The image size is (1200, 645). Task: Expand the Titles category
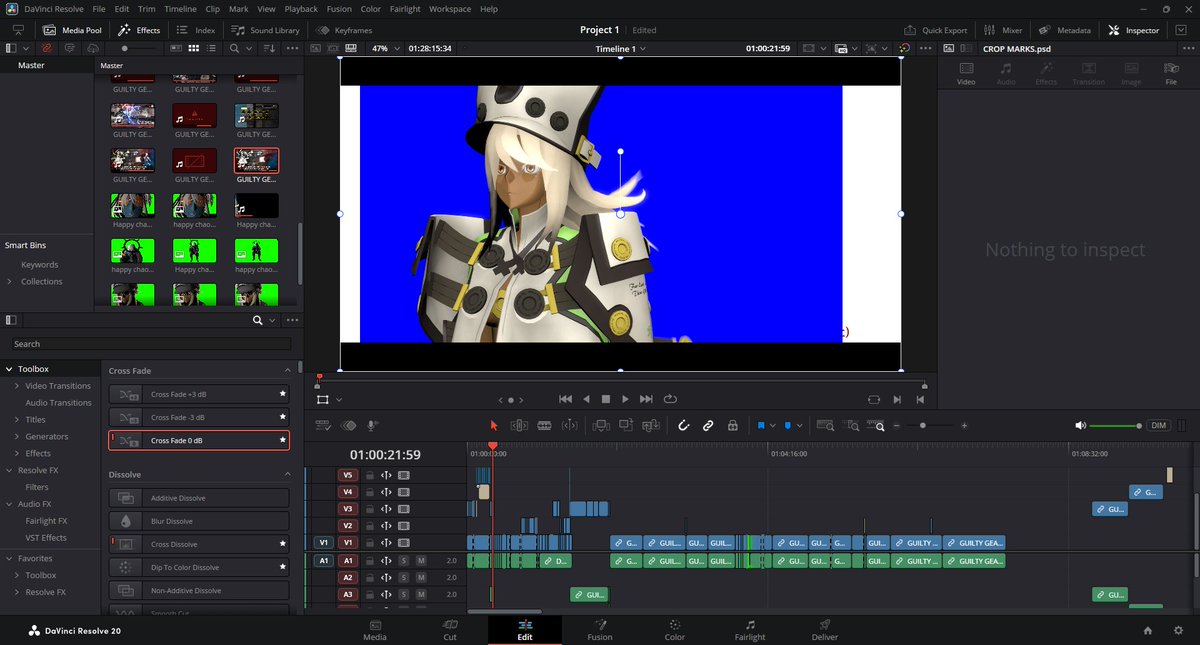pos(15,420)
